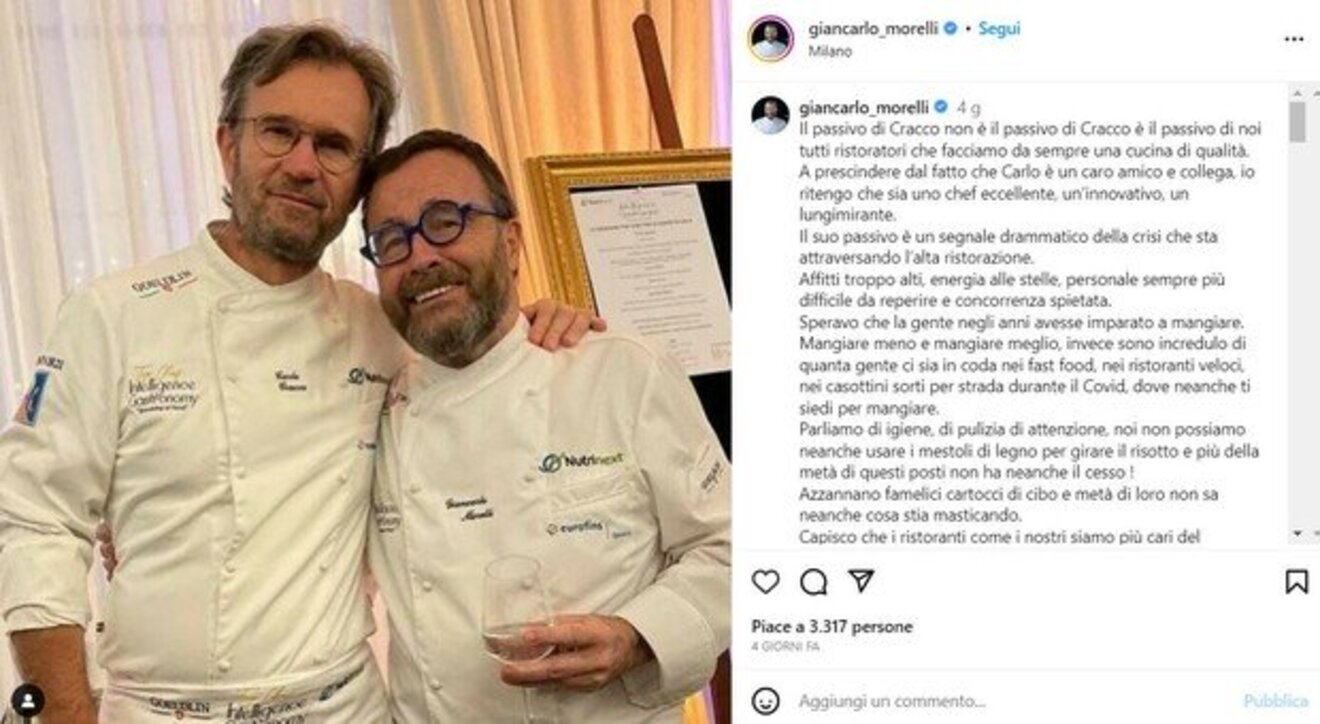Click the photo of two chefs
The width and height of the screenshot is (1320, 724).
(365, 362)
